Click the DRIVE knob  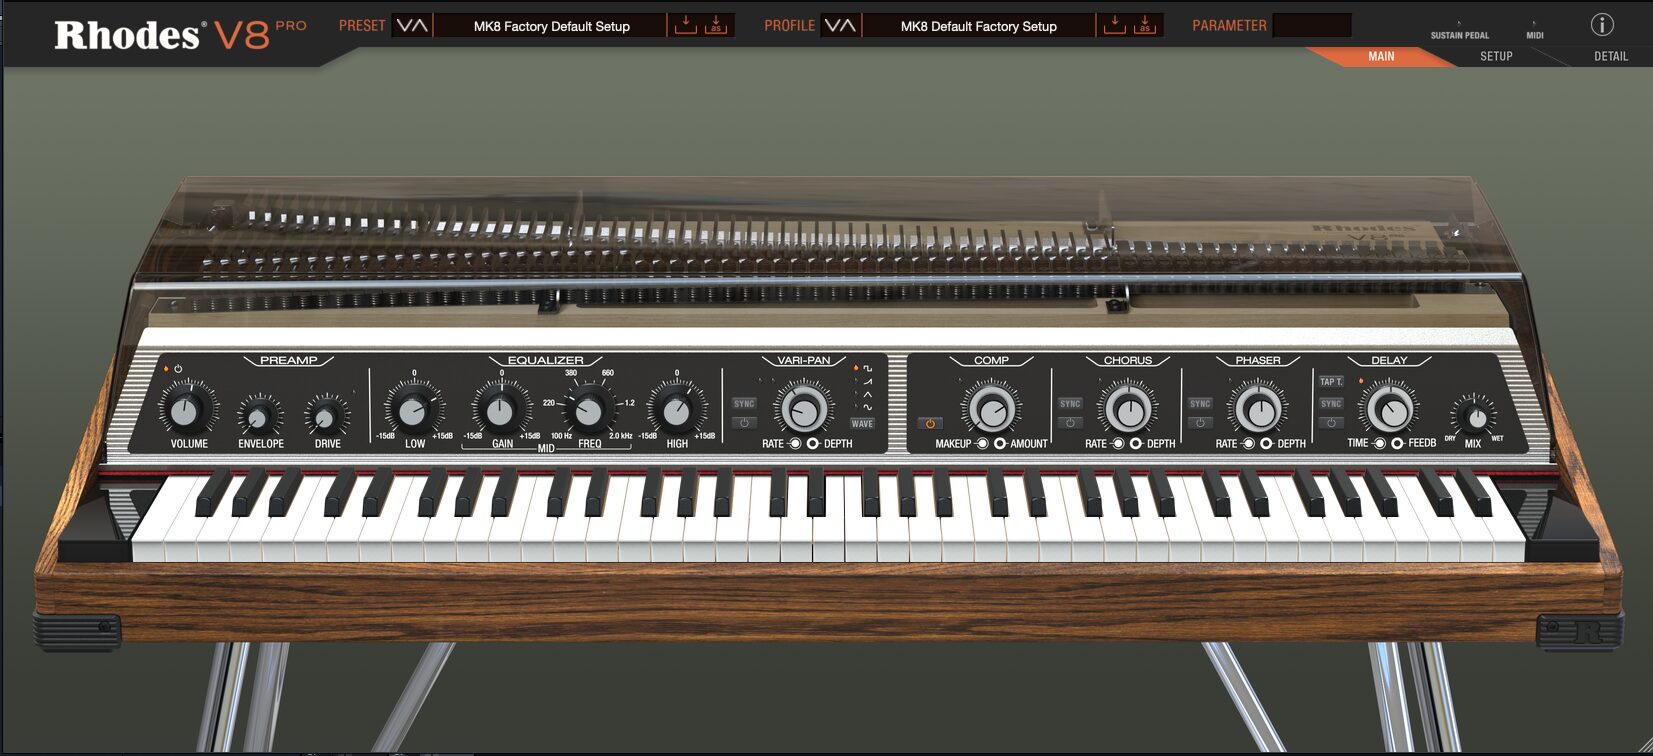pos(326,414)
